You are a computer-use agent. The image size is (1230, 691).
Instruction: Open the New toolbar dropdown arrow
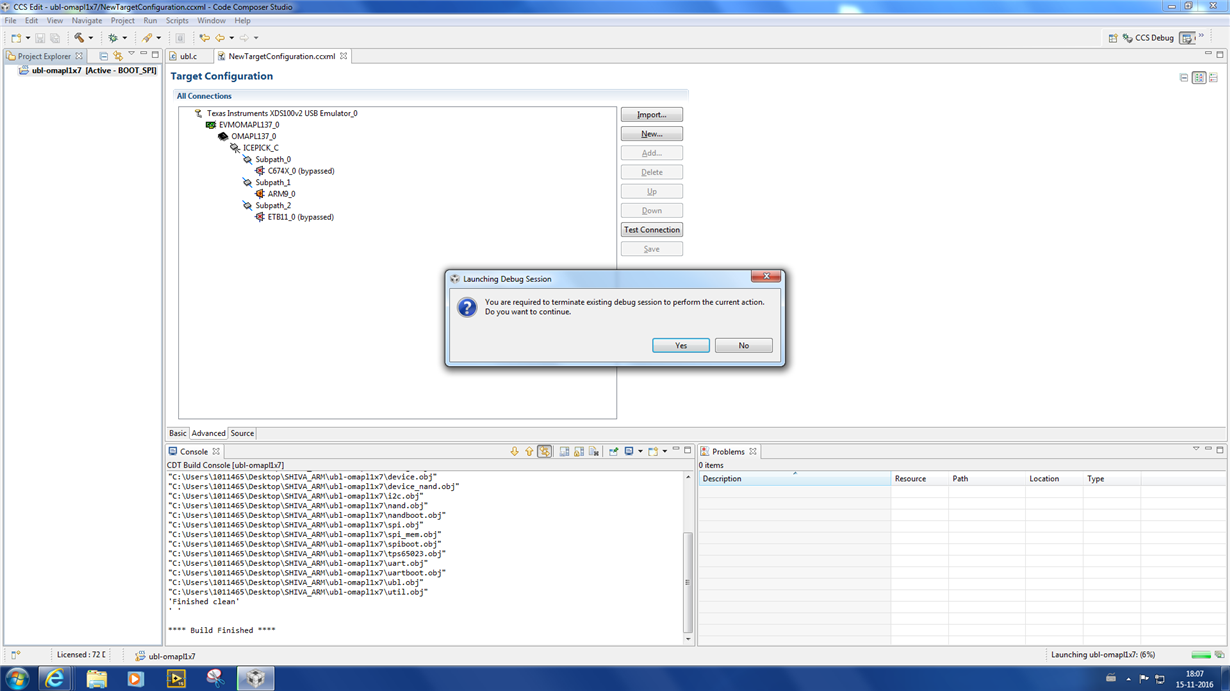pos(28,38)
